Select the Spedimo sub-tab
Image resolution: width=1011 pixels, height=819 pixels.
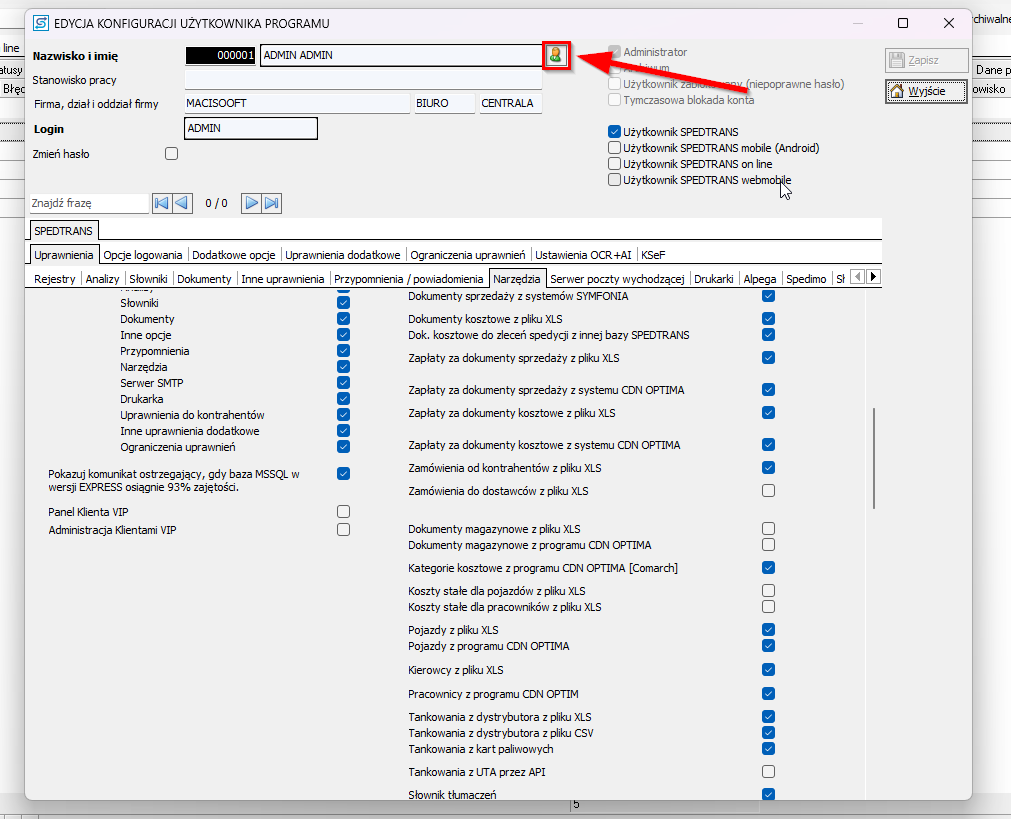coord(806,279)
